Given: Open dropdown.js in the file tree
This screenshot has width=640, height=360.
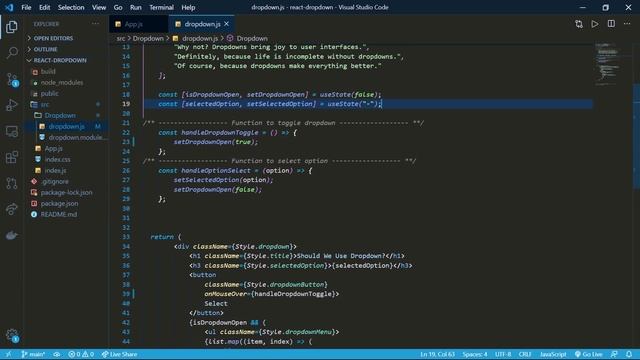Looking at the screenshot, I should coord(67,127).
